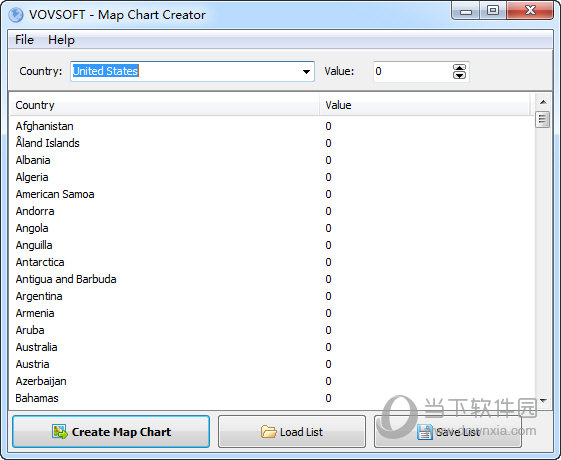Select the Aruba row
The image size is (561, 460).
pyautogui.click(x=272, y=330)
